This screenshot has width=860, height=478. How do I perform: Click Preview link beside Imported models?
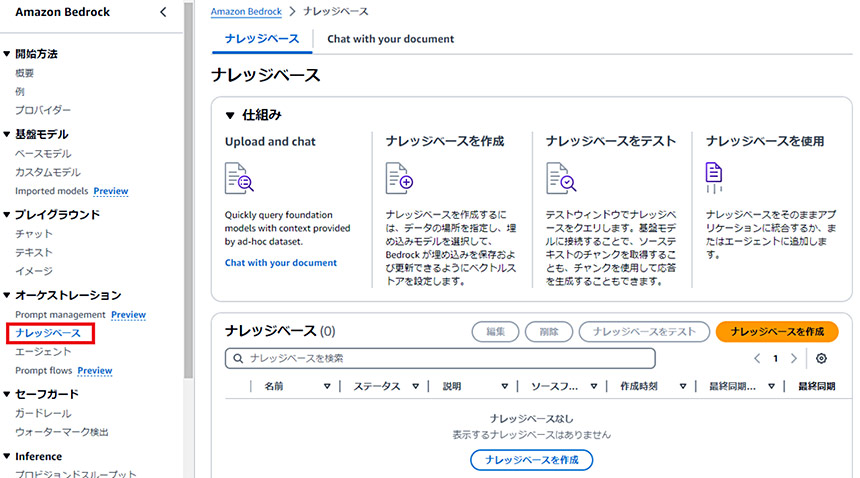pos(111,191)
